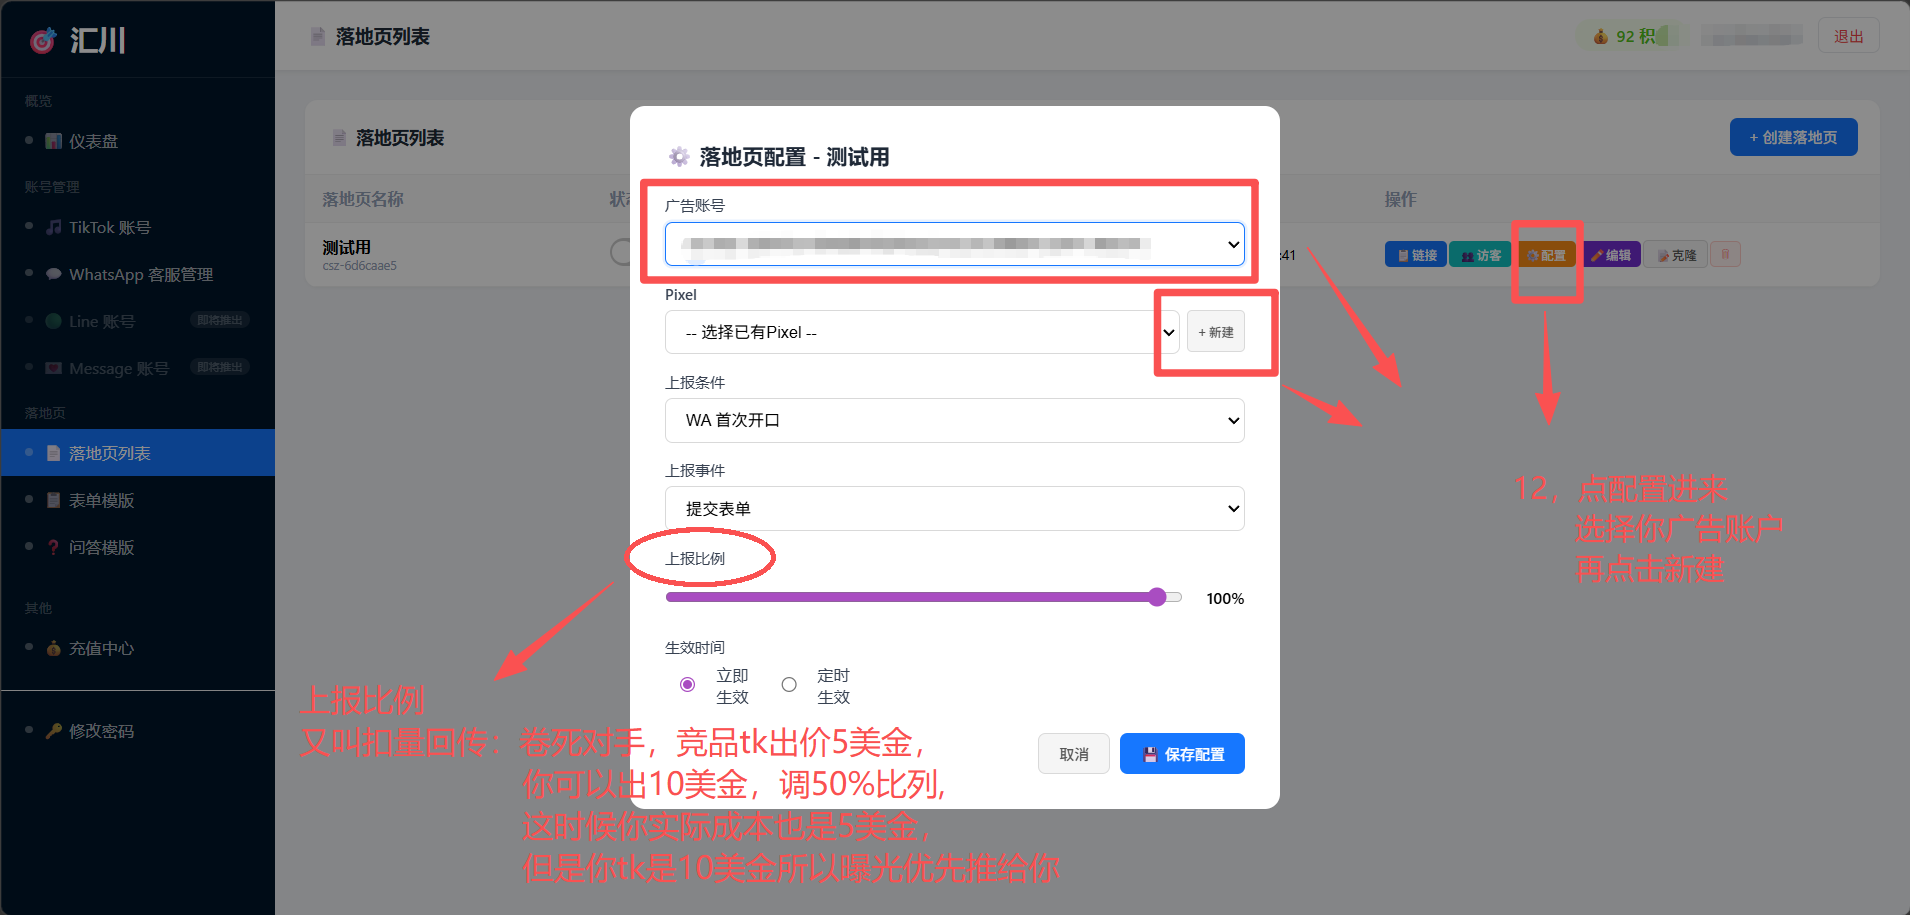
Task: Click the 保存配置 save button
Action: click(x=1182, y=754)
